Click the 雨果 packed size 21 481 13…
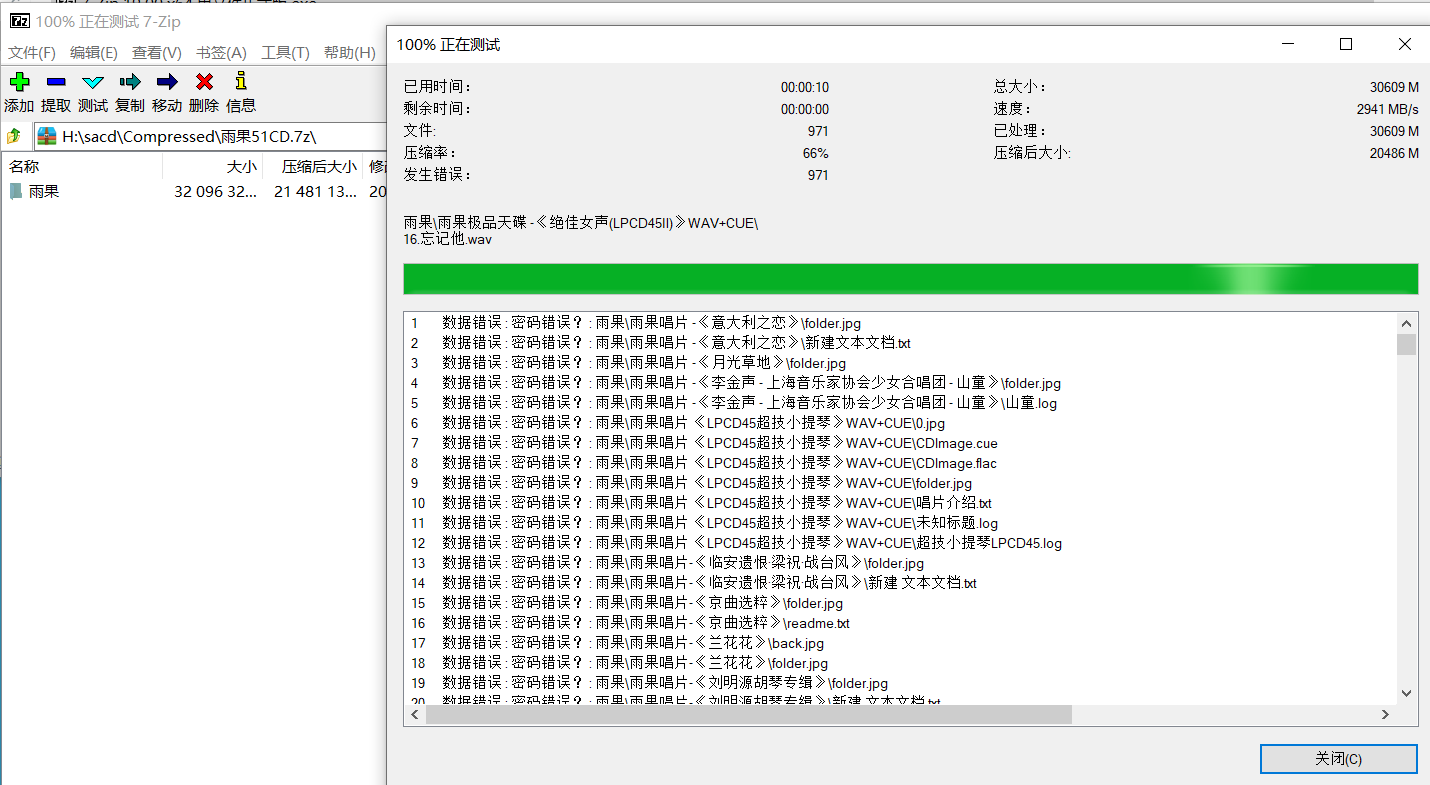This screenshot has height=785, width=1430. [316, 191]
